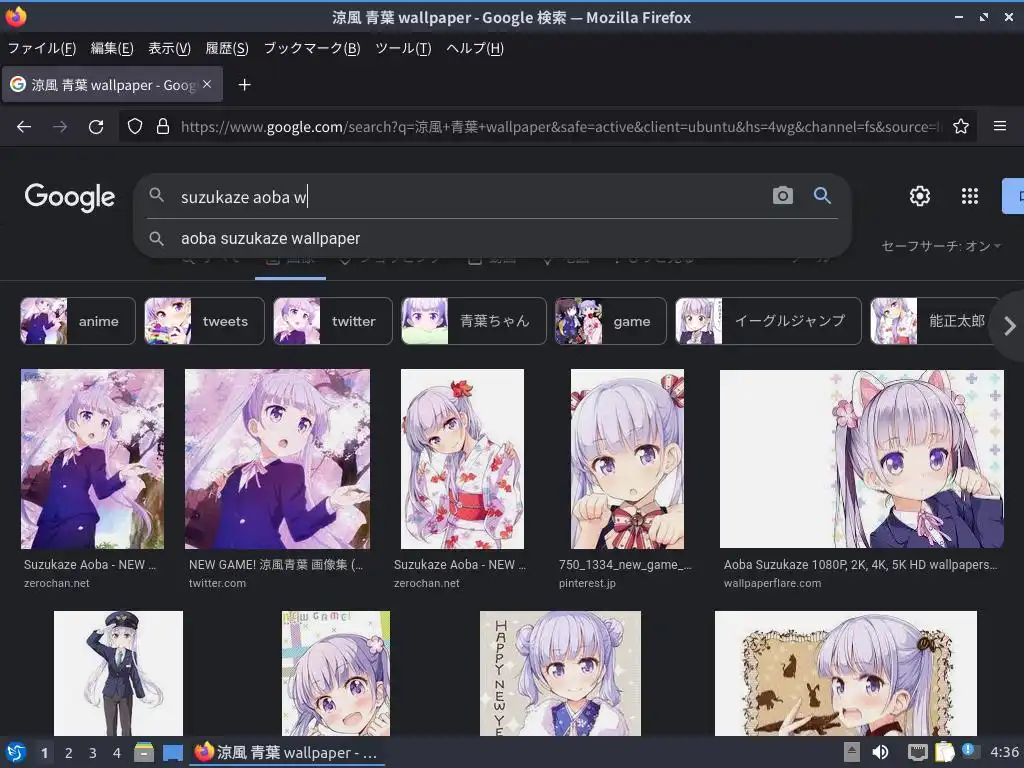1024x768 pixels.
Task: Open the NEW GAME! blushing chibi image
Action: pos(336,673)
